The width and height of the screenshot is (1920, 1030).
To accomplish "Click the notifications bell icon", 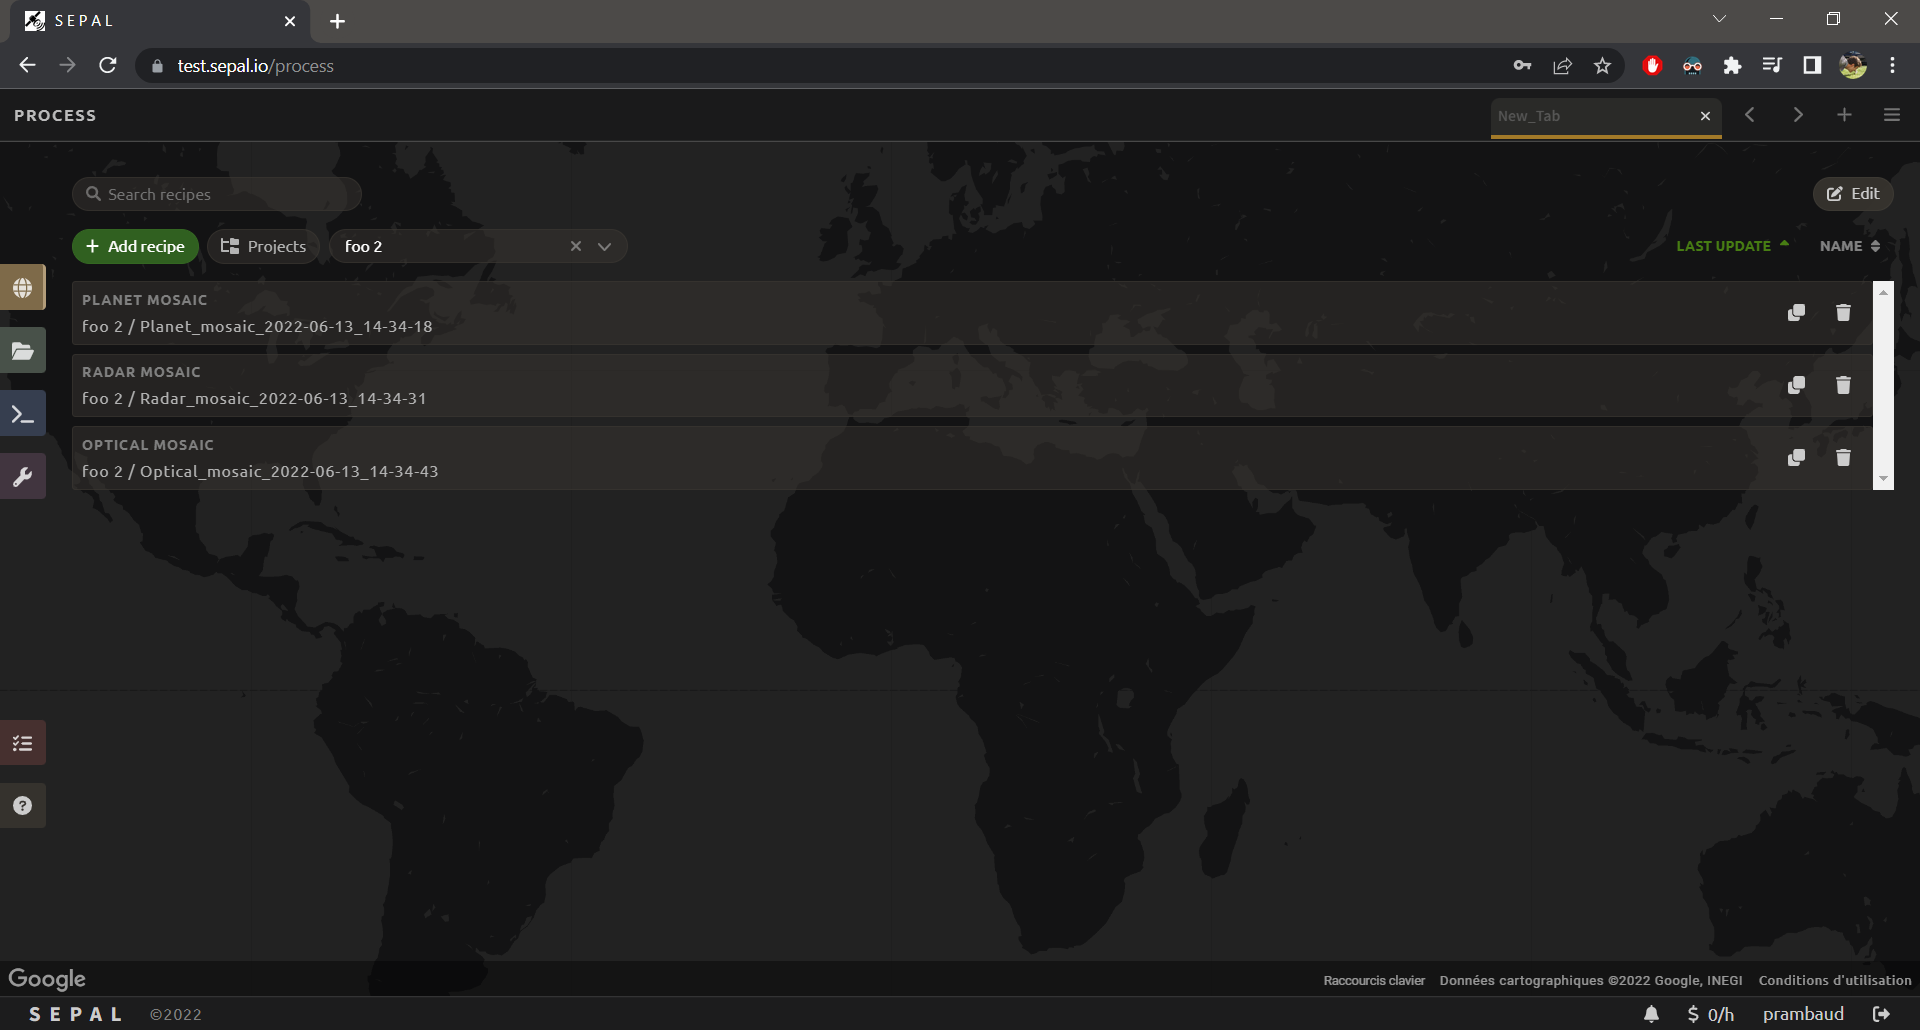I will (1651, 1014).
